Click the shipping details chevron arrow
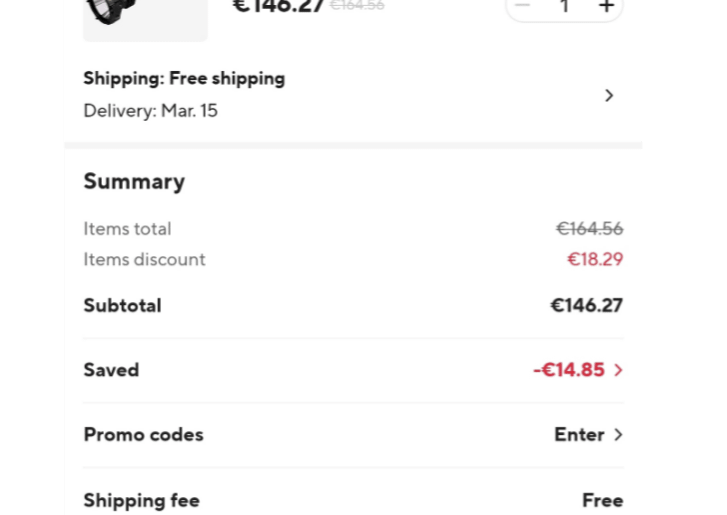 [609, 96]
